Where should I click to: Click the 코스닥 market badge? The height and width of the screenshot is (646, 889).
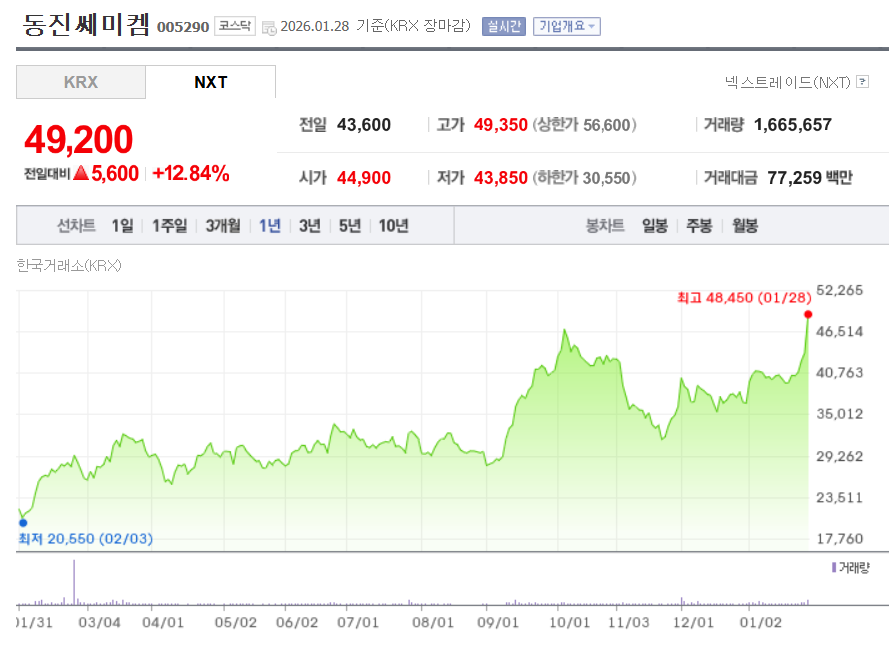pos(235,26)
